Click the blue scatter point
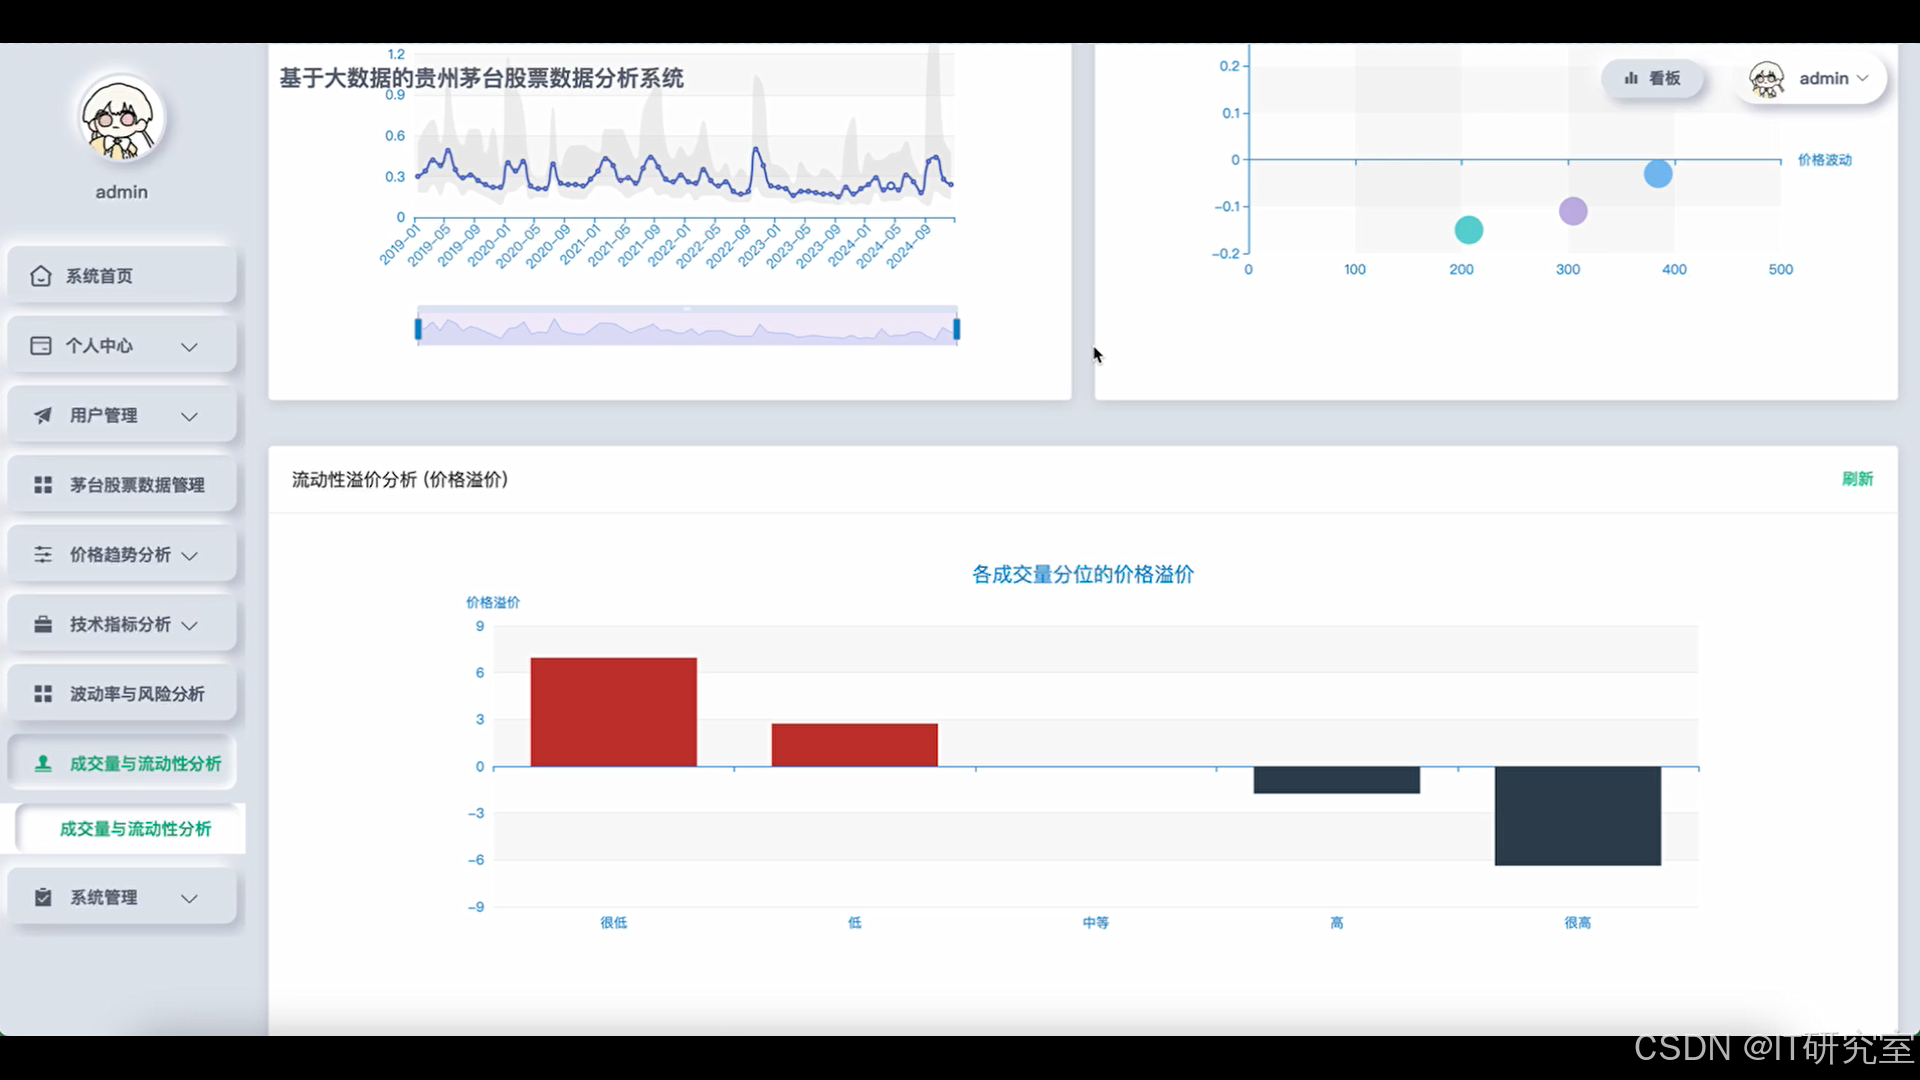 point(1658,174)
